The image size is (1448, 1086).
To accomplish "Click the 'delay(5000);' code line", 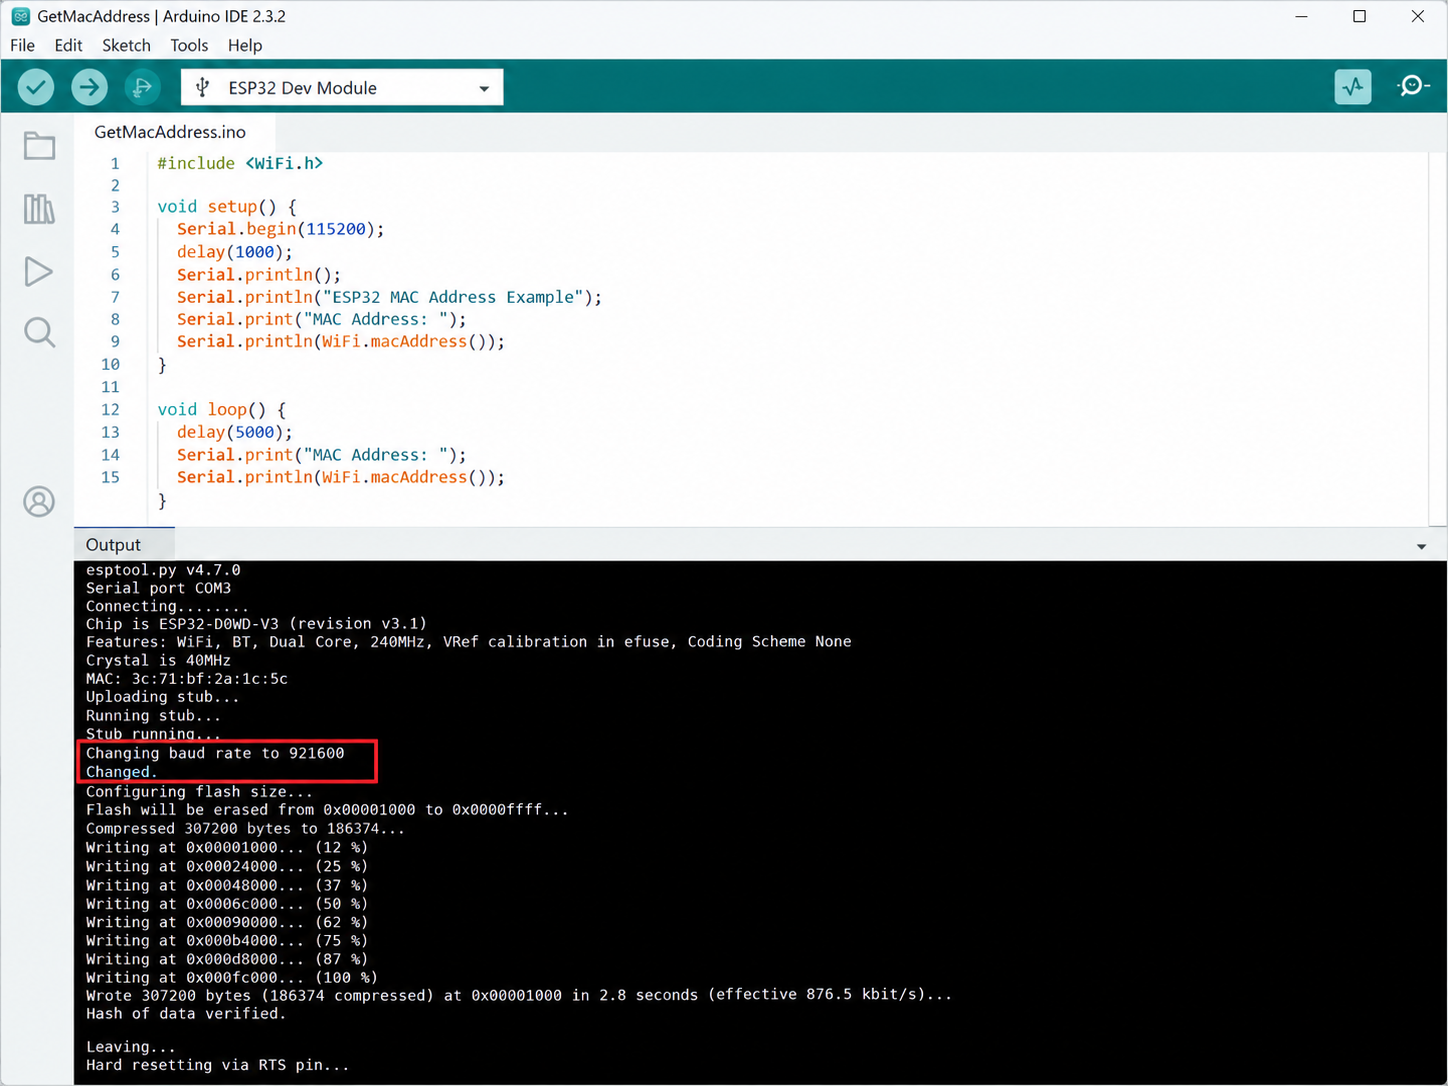I will pos(235,432).
